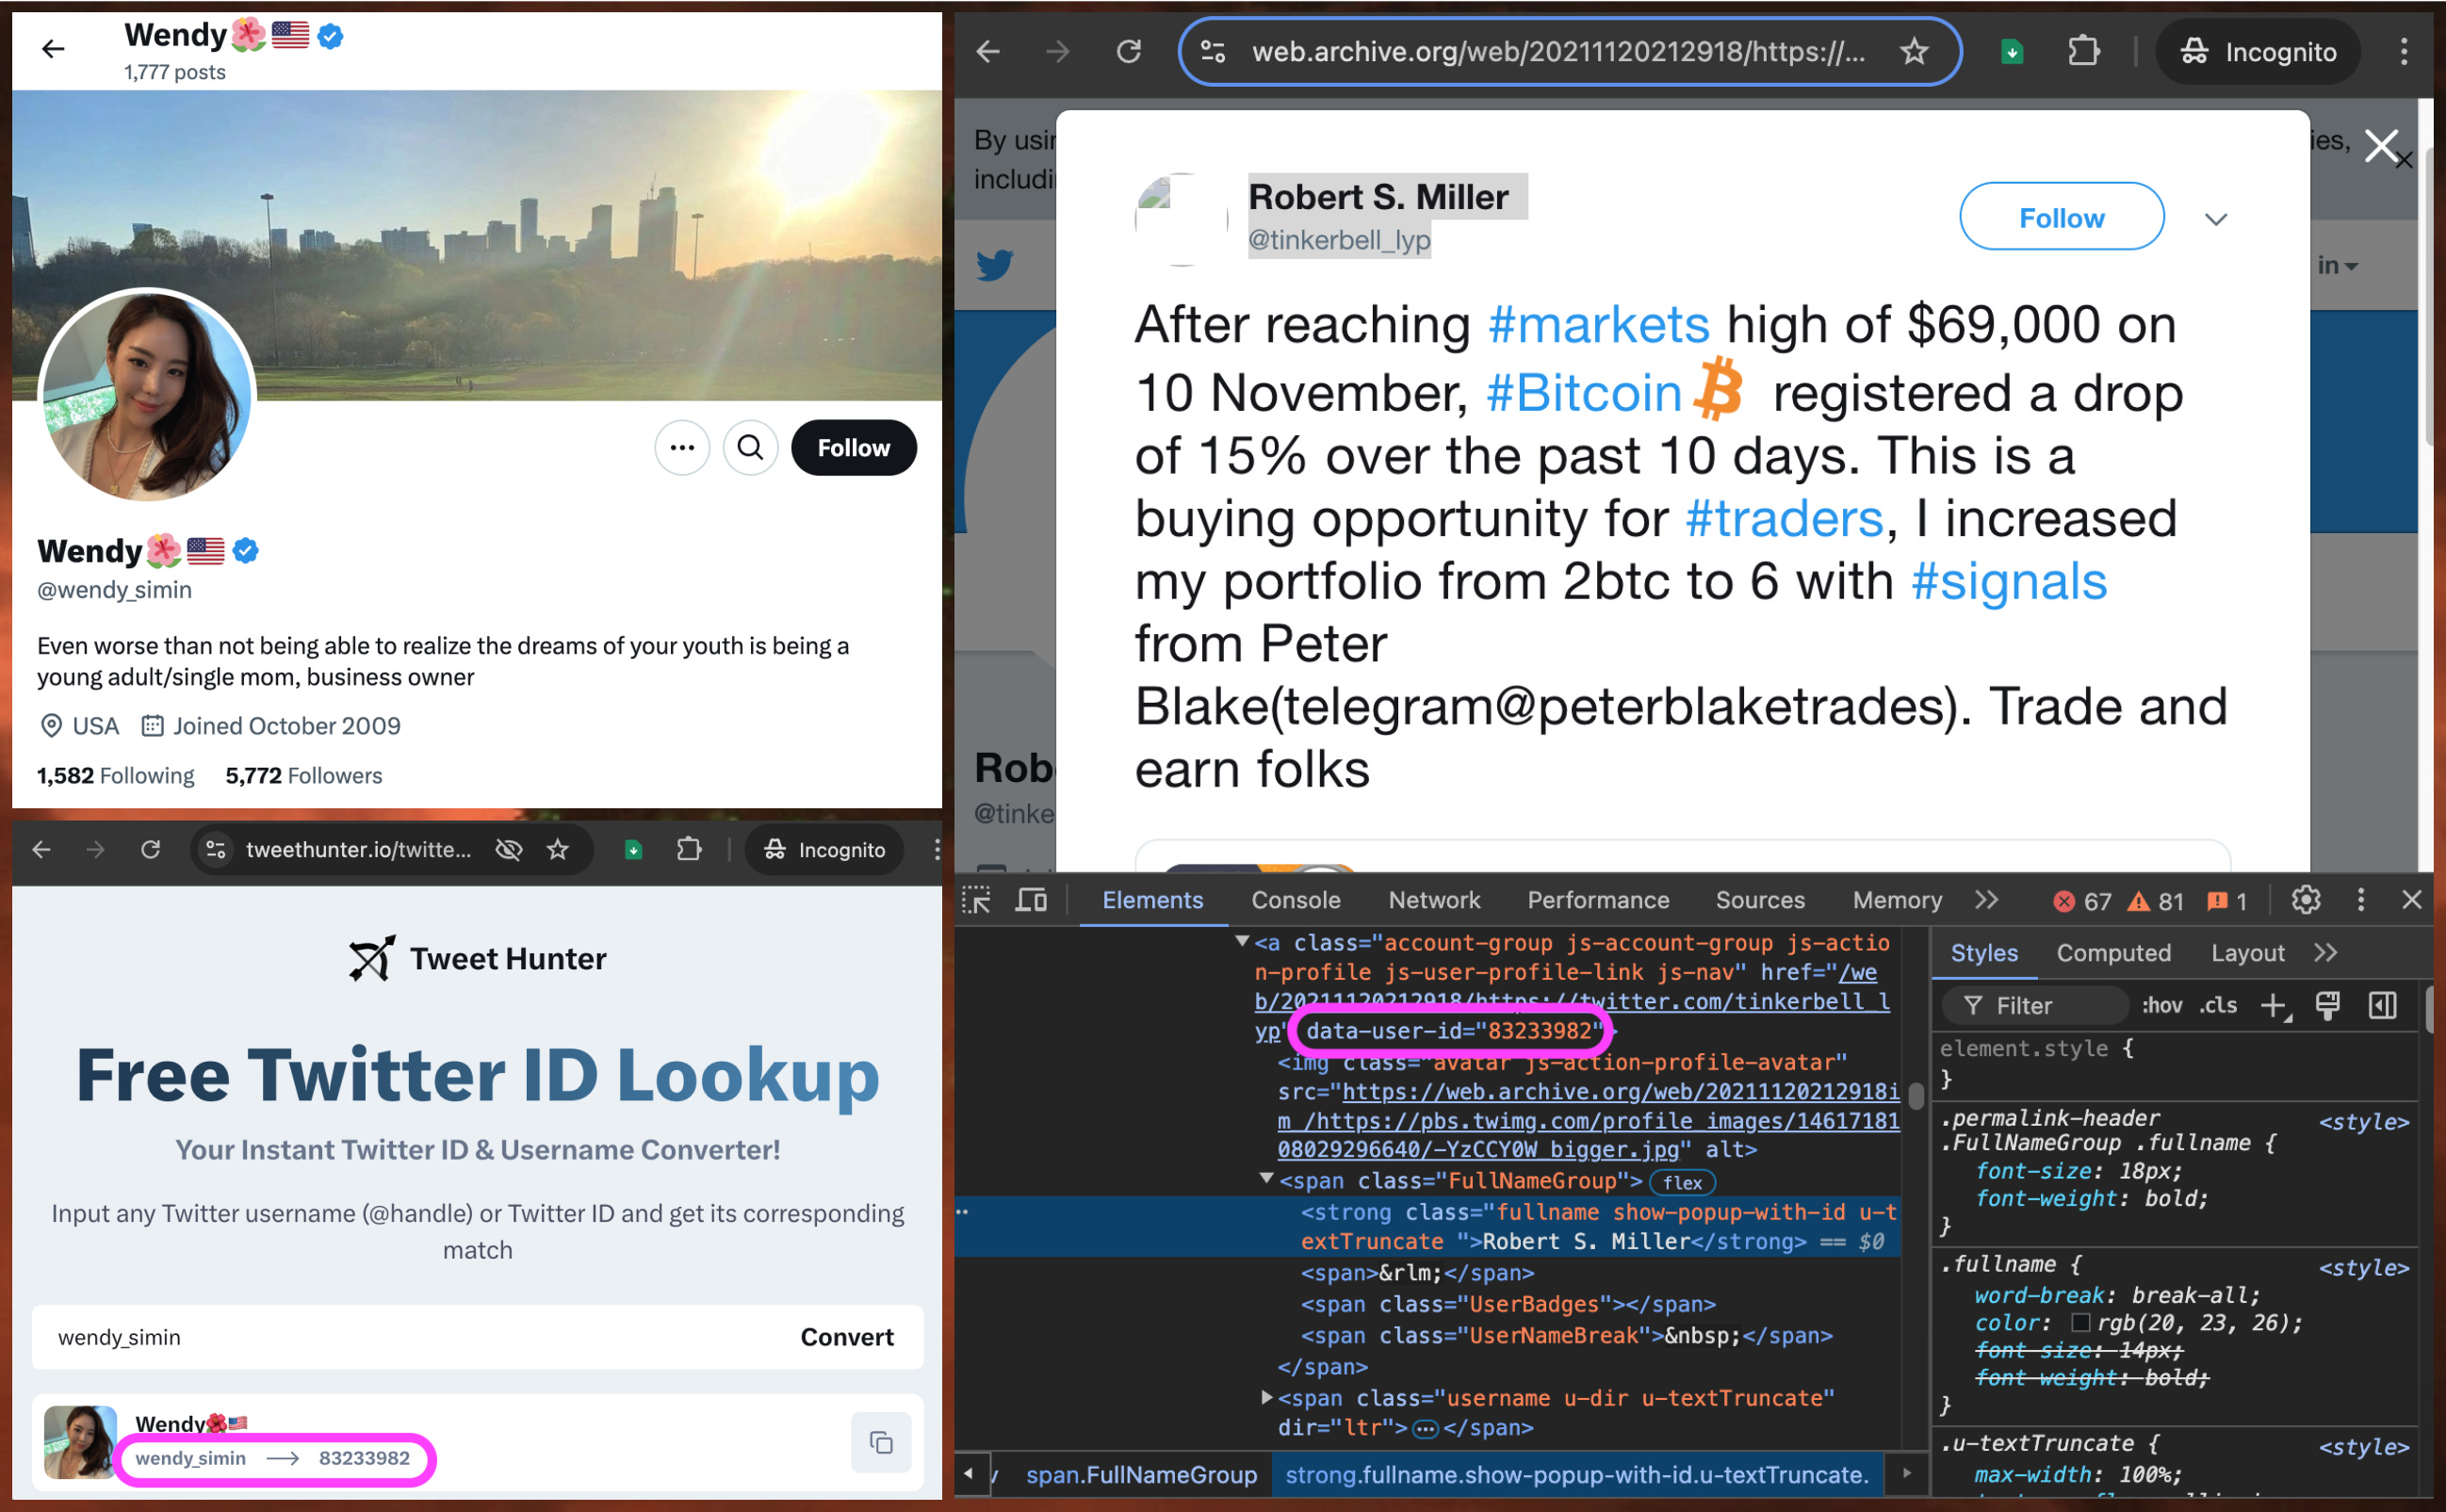
Task: Show more DevTools tabs via the double chevron
Action: click(x=1987, y=900)
